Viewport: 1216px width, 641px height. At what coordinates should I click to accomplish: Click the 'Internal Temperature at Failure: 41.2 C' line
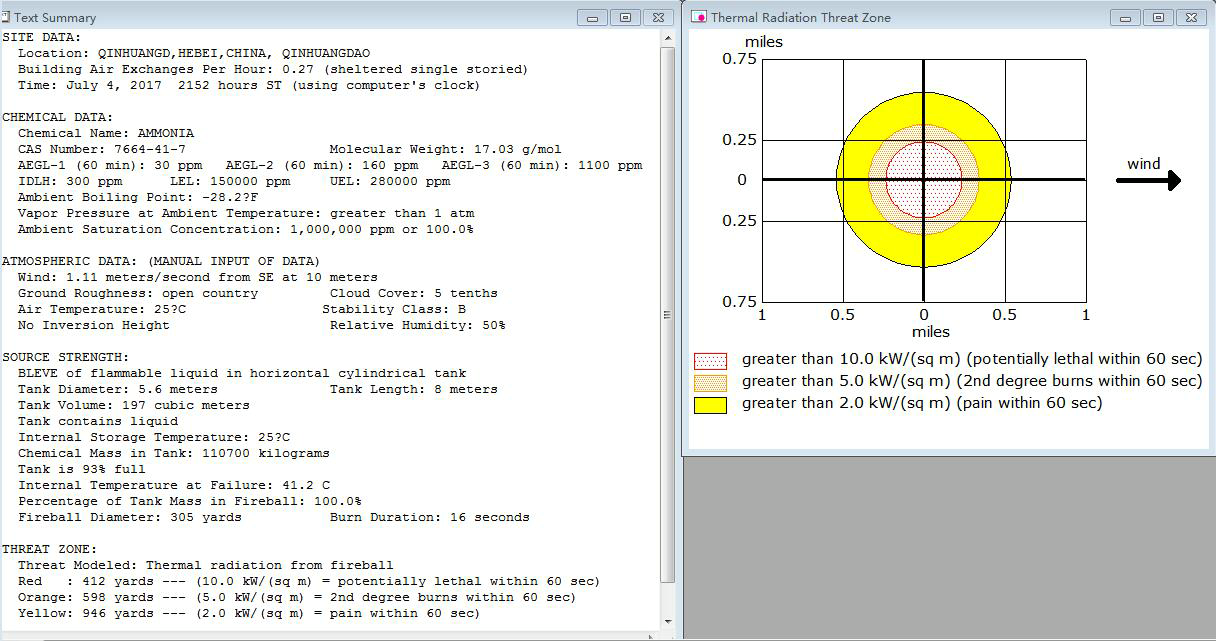[174, 485]
